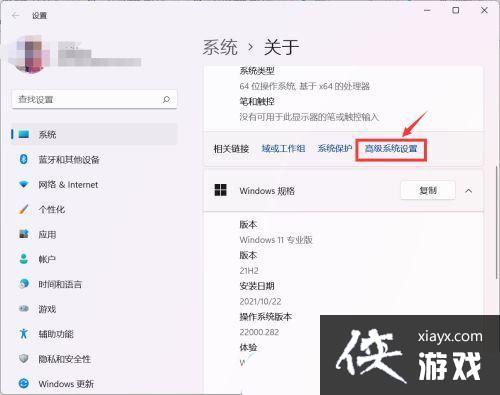Click the 关于 page title
Image resolution: width=500 pixels, height=395 pixels.
point(281,47)
